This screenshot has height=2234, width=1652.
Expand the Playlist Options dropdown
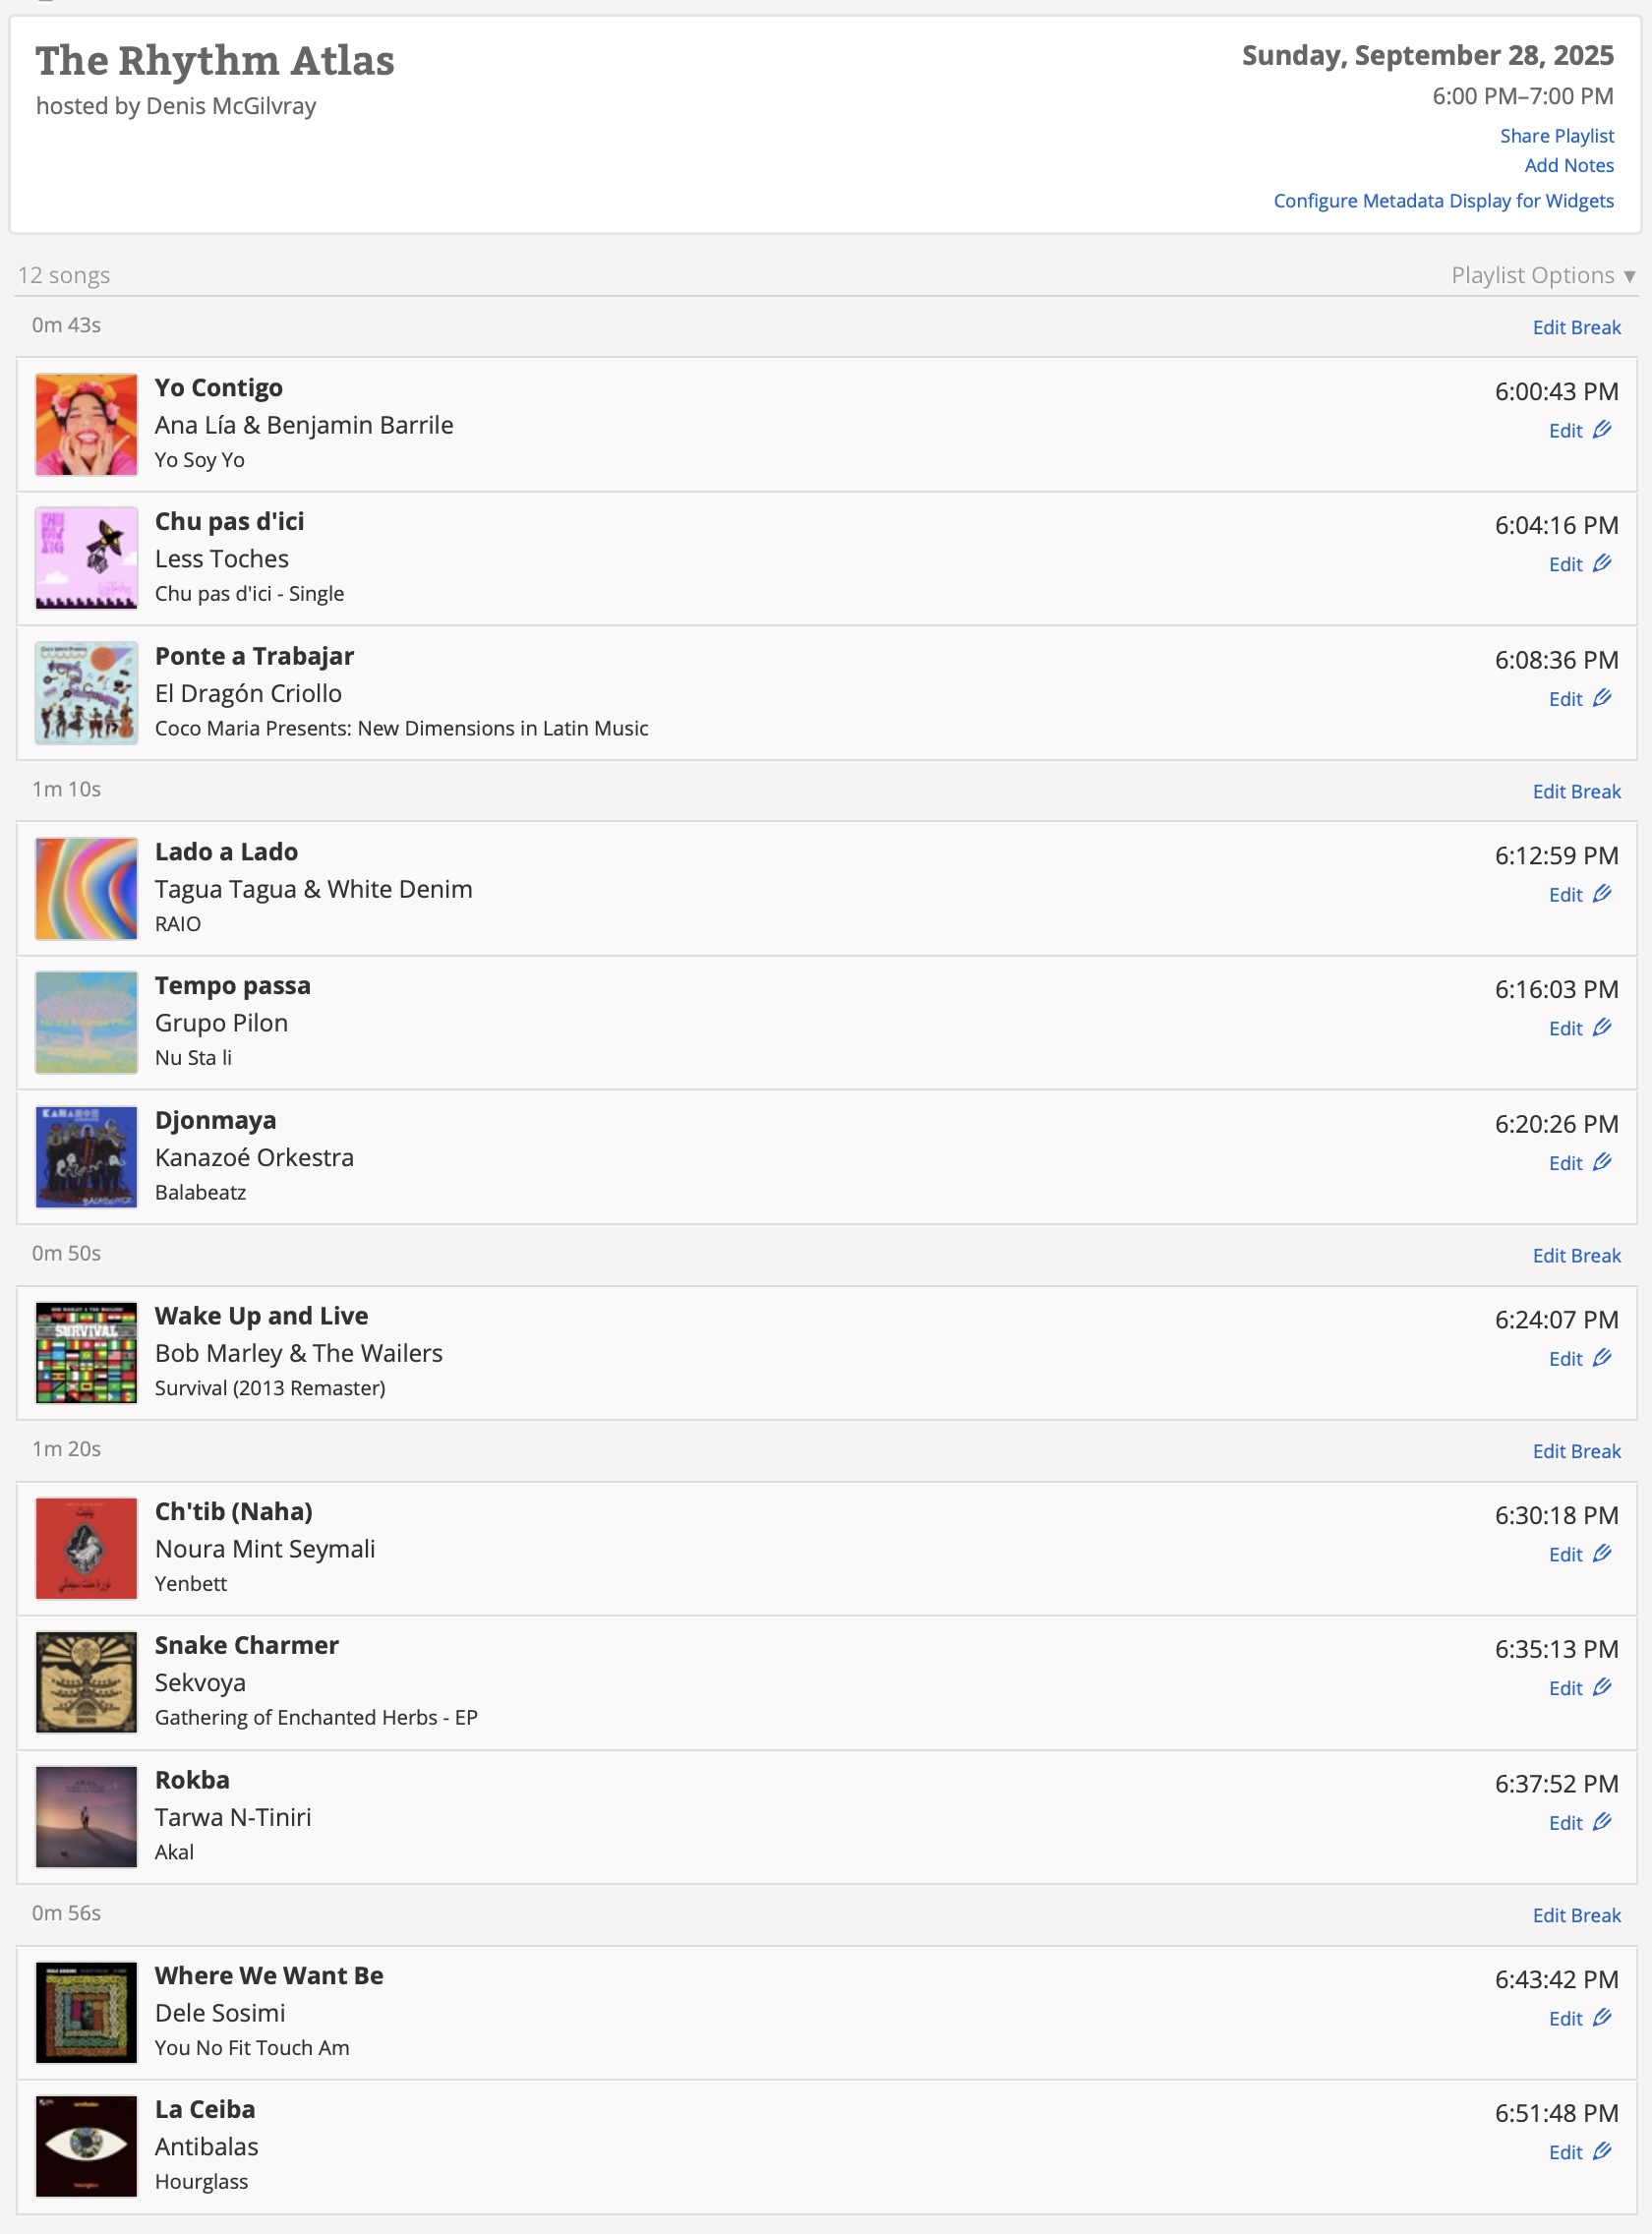pyautogui.click(x=1542, y=275)
